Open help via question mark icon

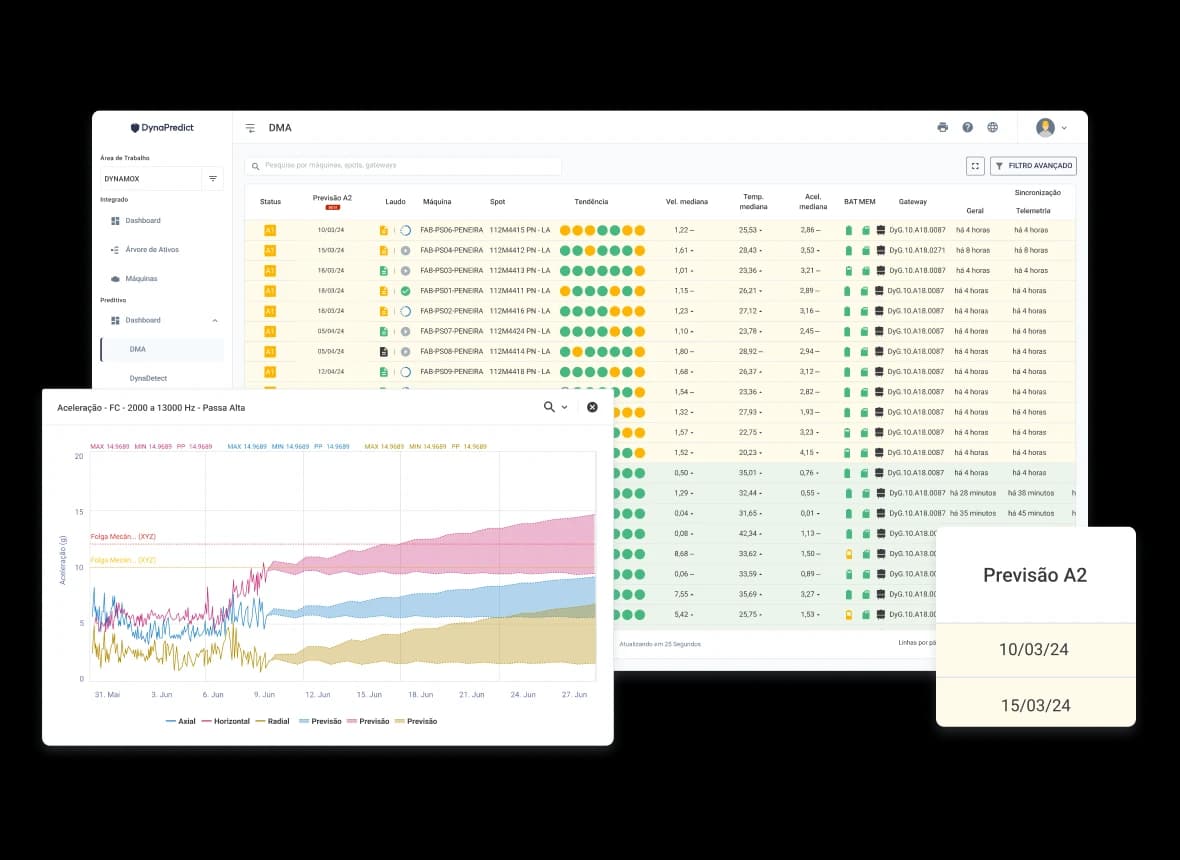(x=967, y=127)
